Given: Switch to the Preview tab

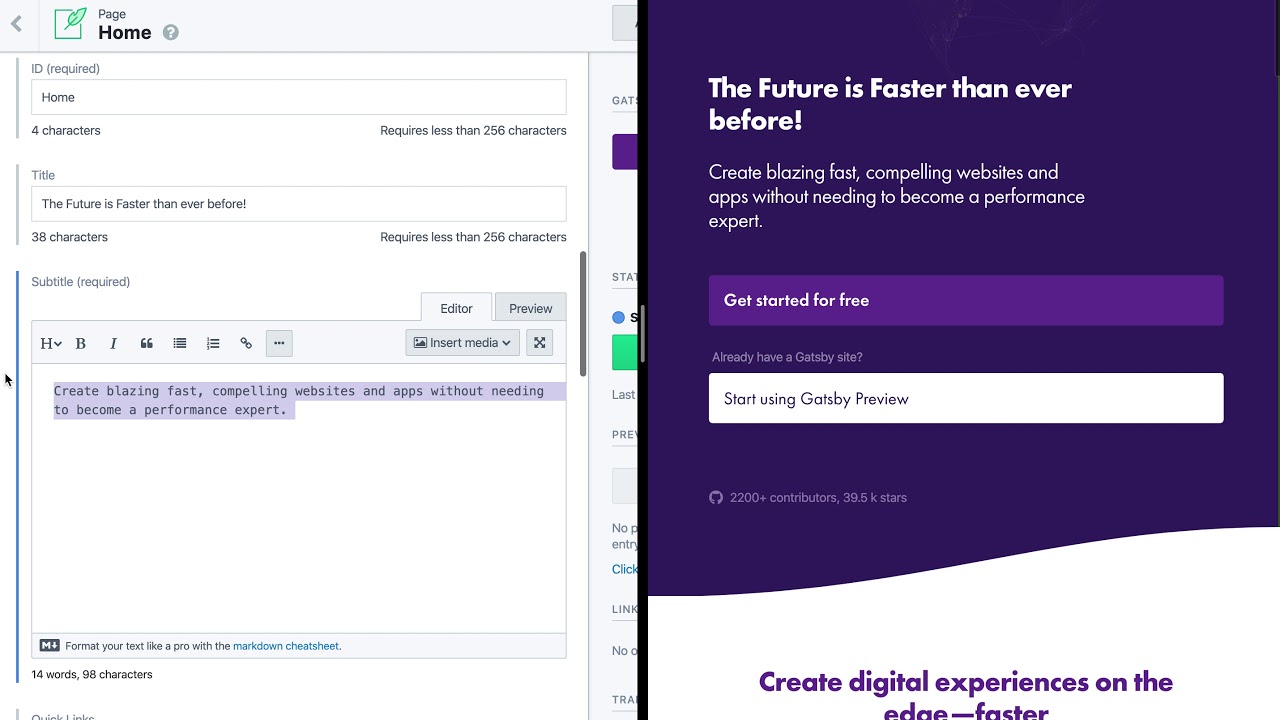Looking at the screenshot, I should 530,308.
